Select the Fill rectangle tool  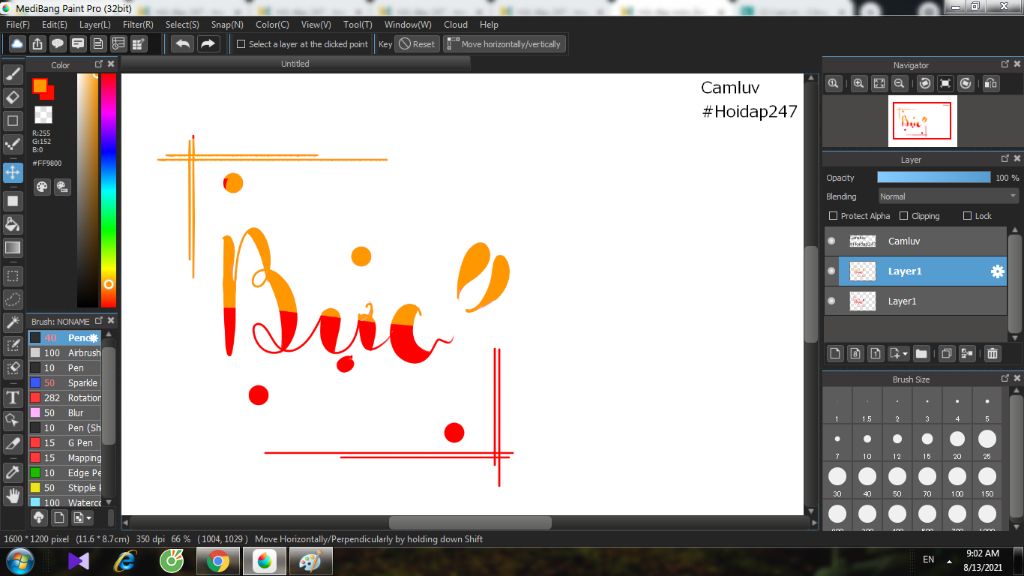click(x=12, y=201)
